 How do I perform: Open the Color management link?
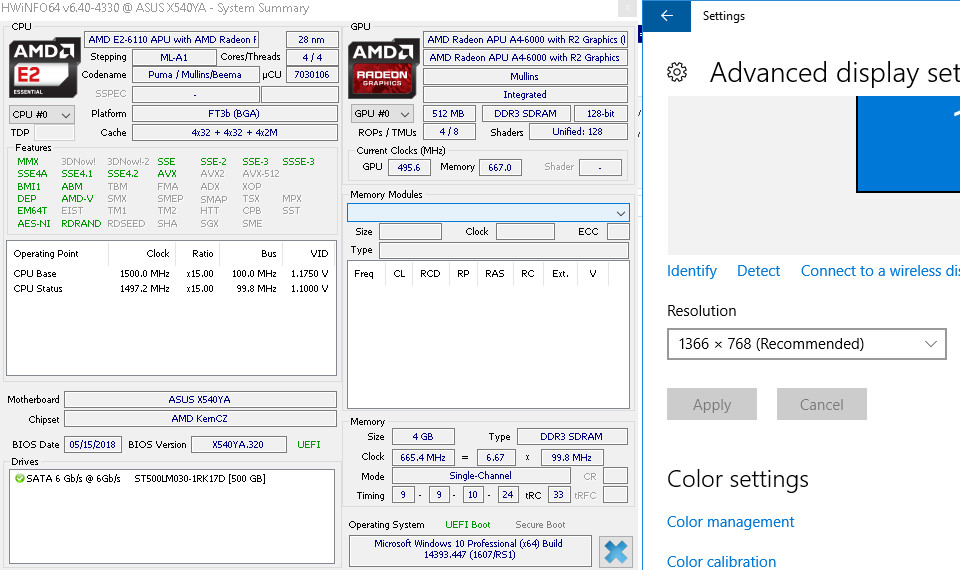(730, 522)
